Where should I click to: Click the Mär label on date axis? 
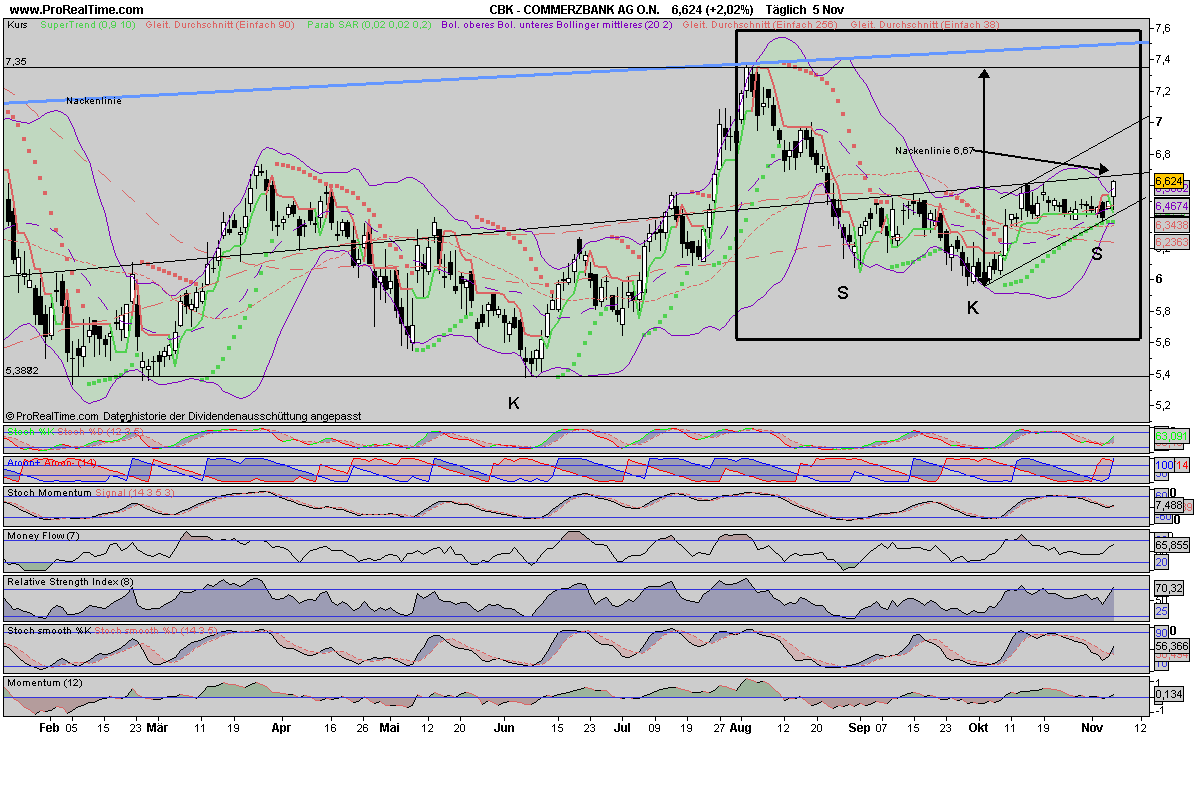tap(157, 729)
